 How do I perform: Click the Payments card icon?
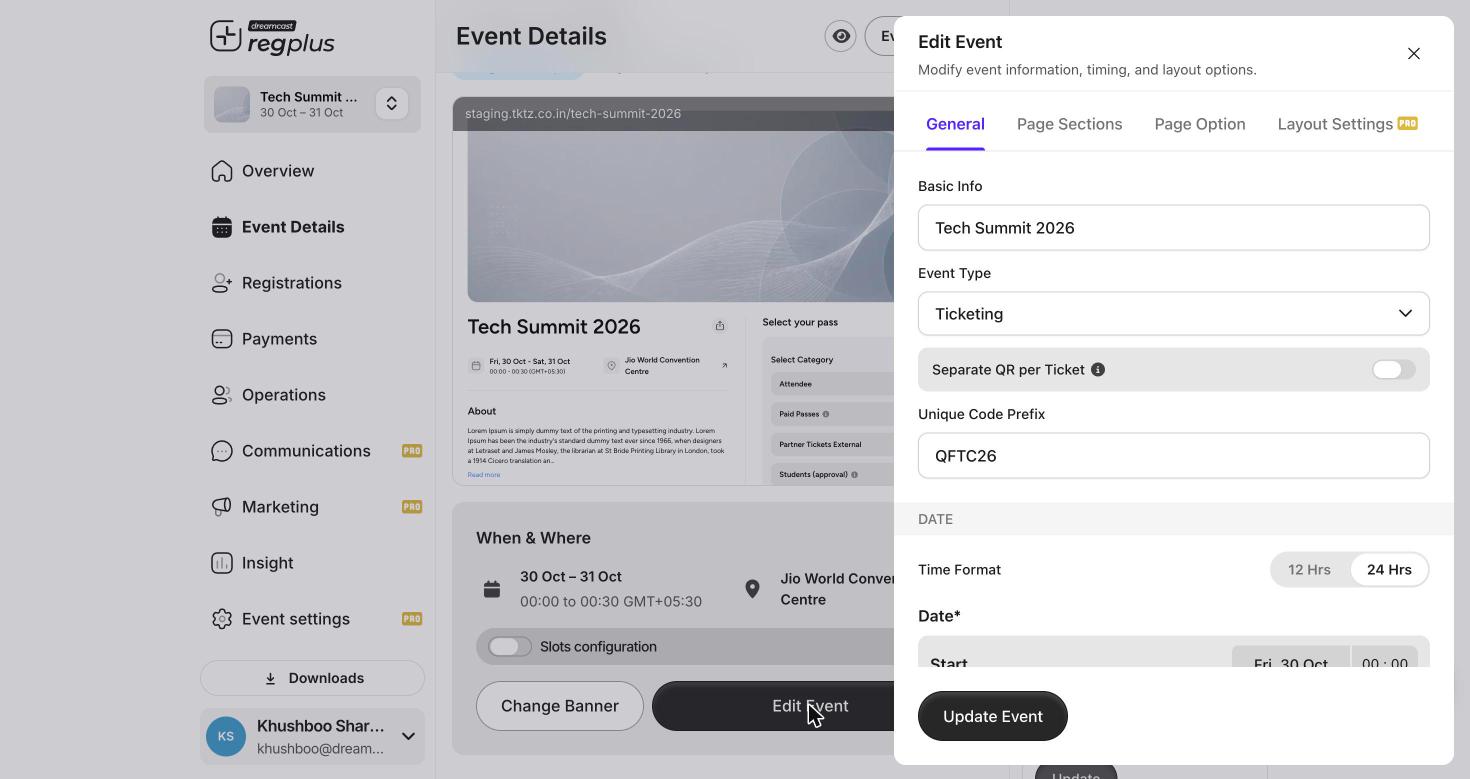pos(222,339)
